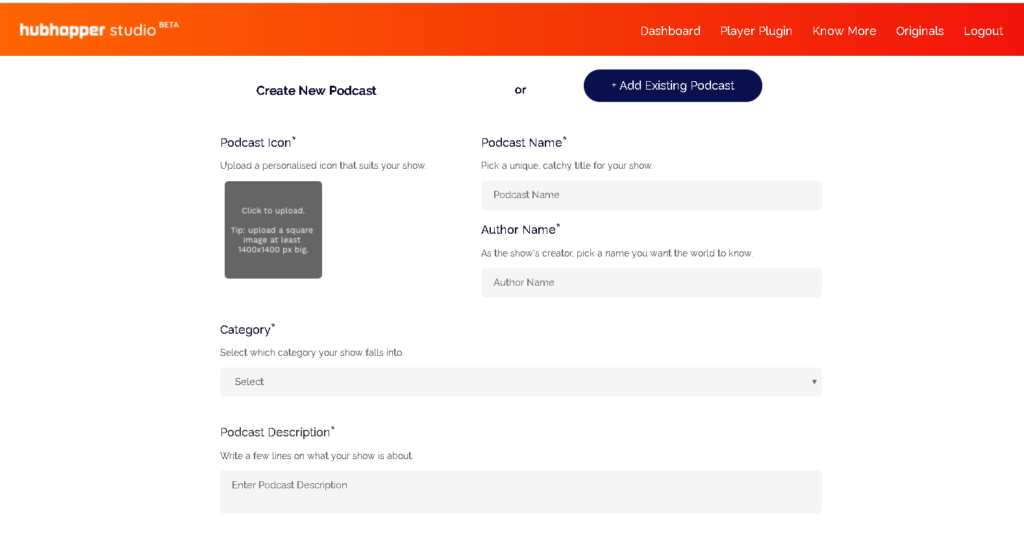Click the Category dropdown arrow
The image size is (1024, 539).
pos(814,382)
